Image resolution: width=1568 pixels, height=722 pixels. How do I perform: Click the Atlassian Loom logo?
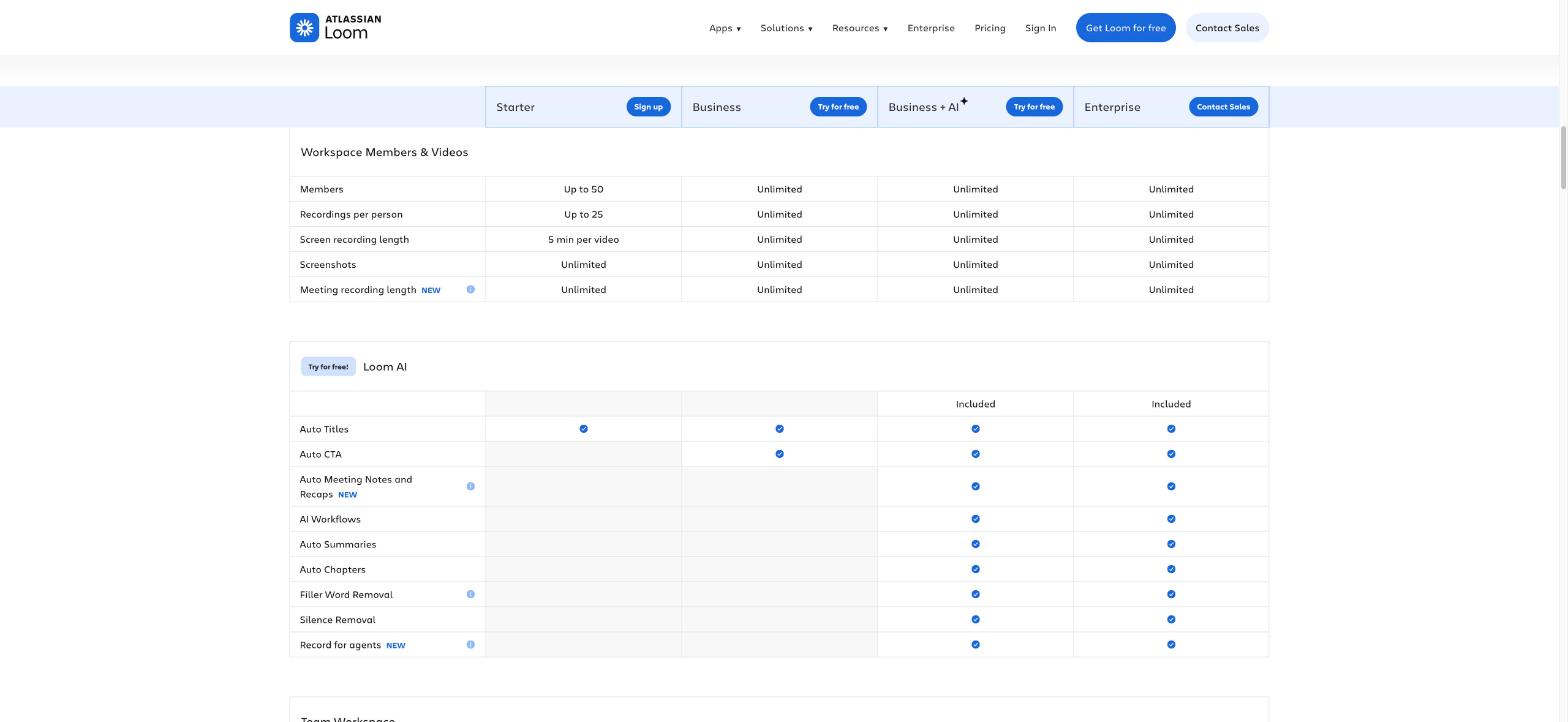pyautogui.click(x=336, y=28)
